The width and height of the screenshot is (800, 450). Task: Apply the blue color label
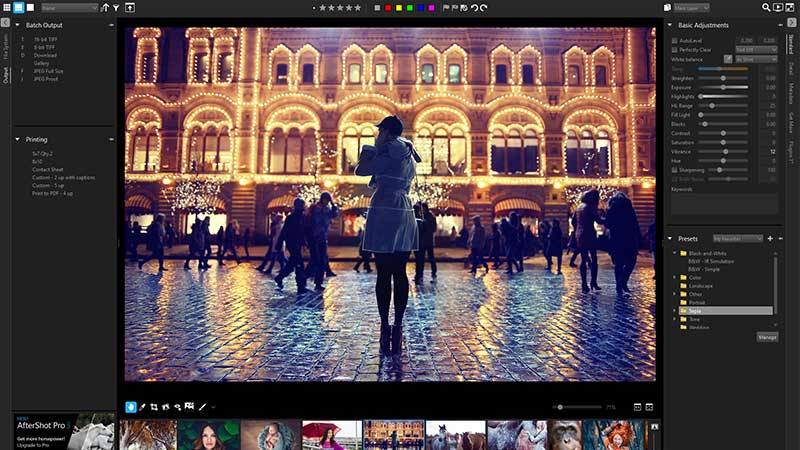coord(421,8)
